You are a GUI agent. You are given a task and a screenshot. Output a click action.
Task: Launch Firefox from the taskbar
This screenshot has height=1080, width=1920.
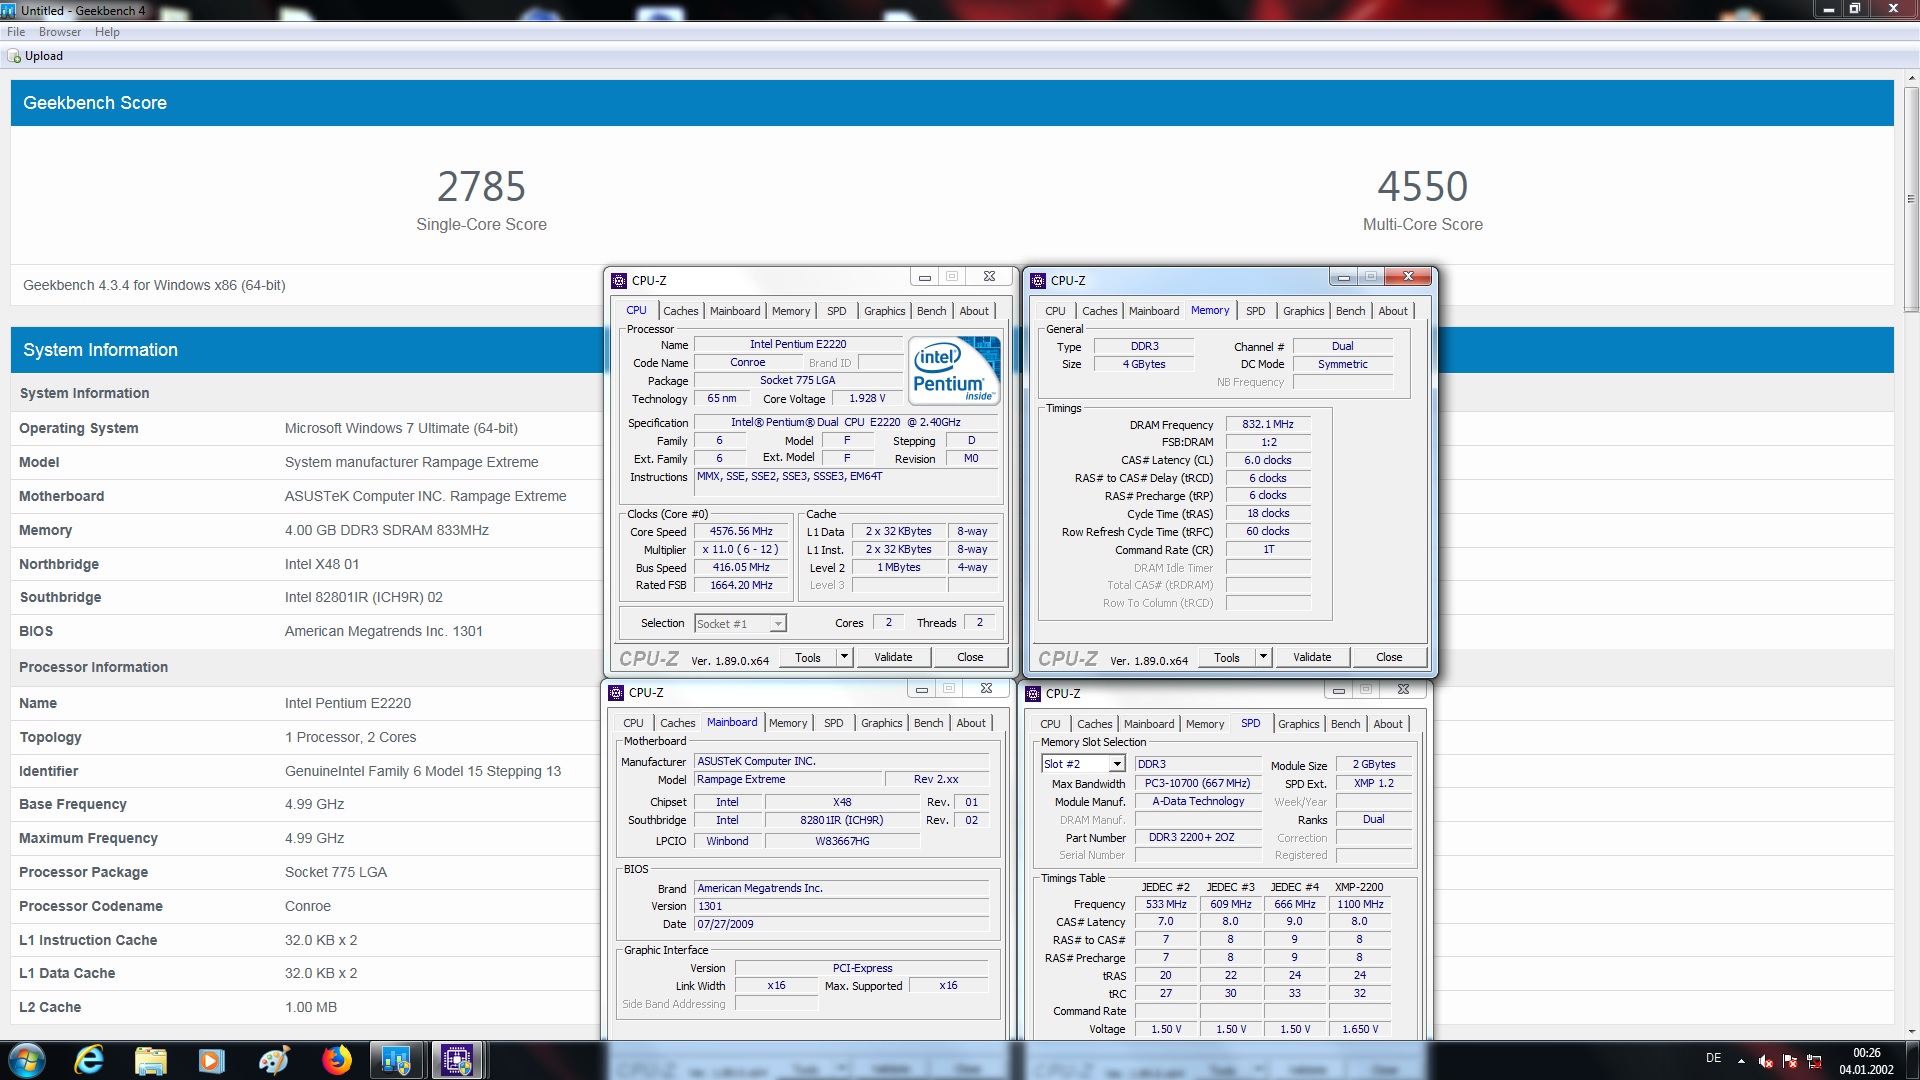point(336,1060)
